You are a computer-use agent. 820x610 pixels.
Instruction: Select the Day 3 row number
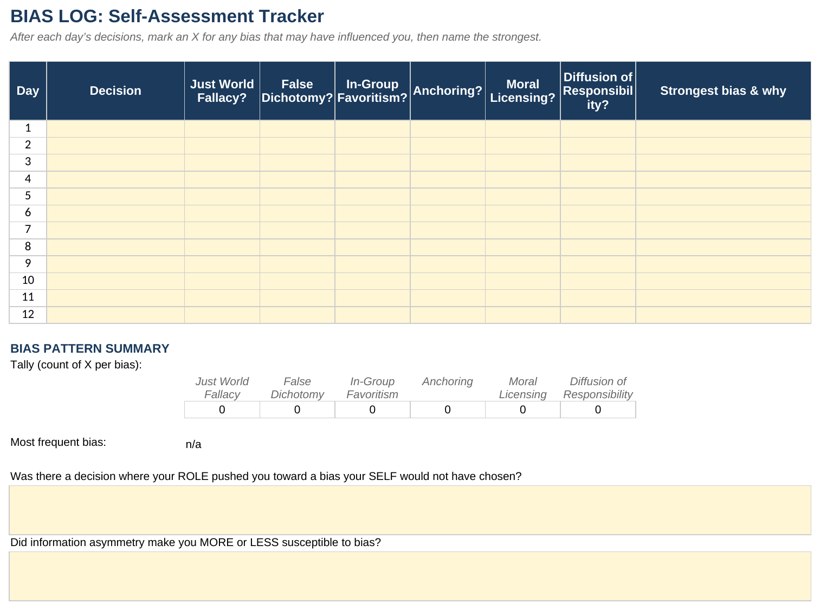click(28, 162)
